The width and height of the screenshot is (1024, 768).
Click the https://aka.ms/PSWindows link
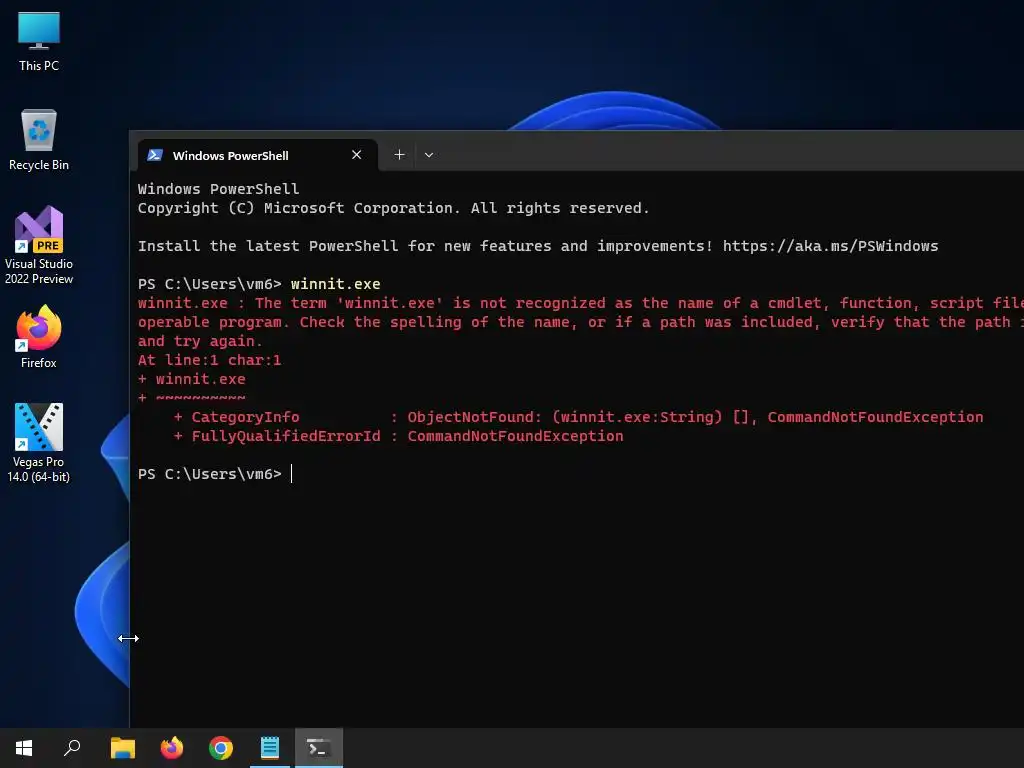coord(830,246)
